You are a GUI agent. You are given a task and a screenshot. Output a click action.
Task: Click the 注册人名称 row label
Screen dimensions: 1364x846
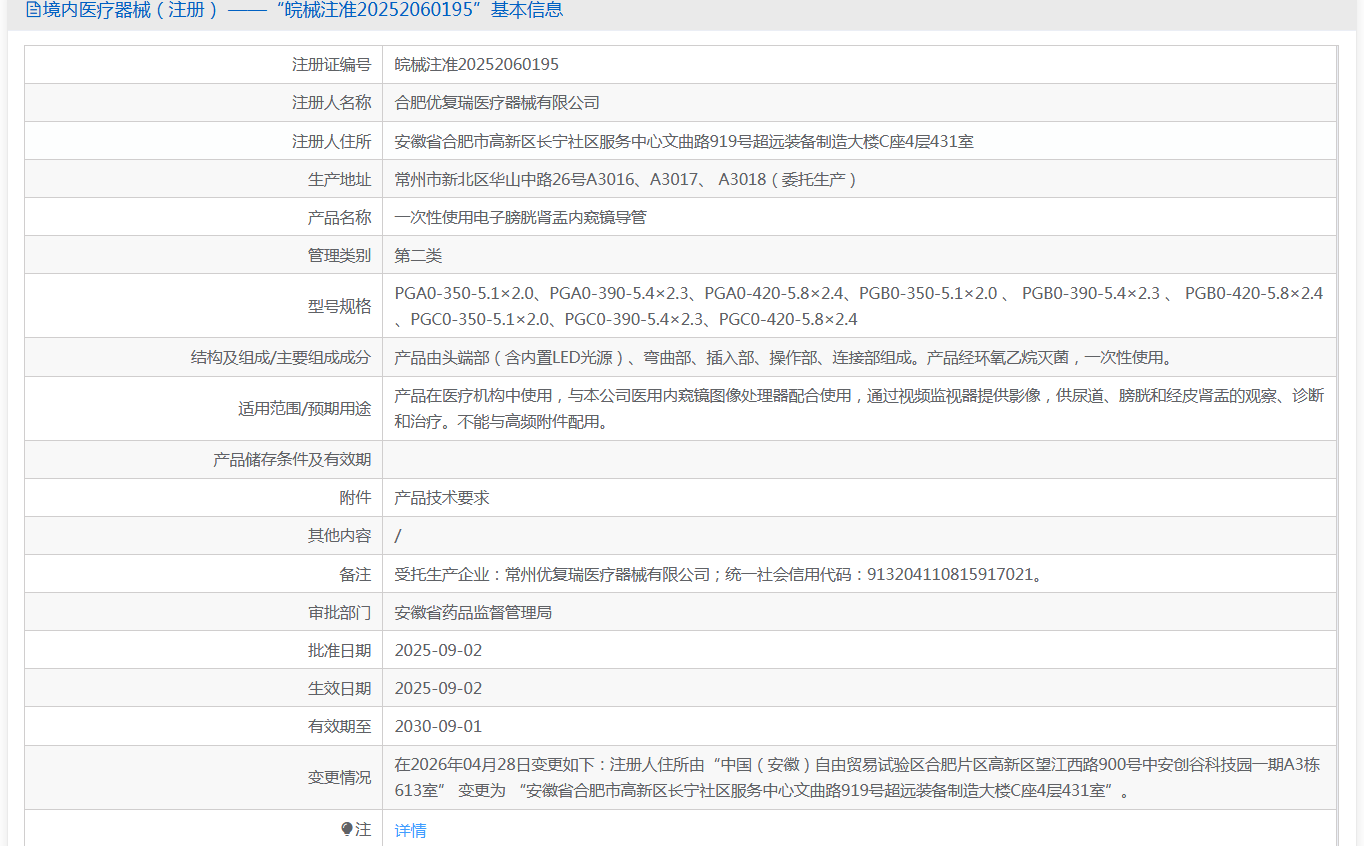[x=331, y=102]
